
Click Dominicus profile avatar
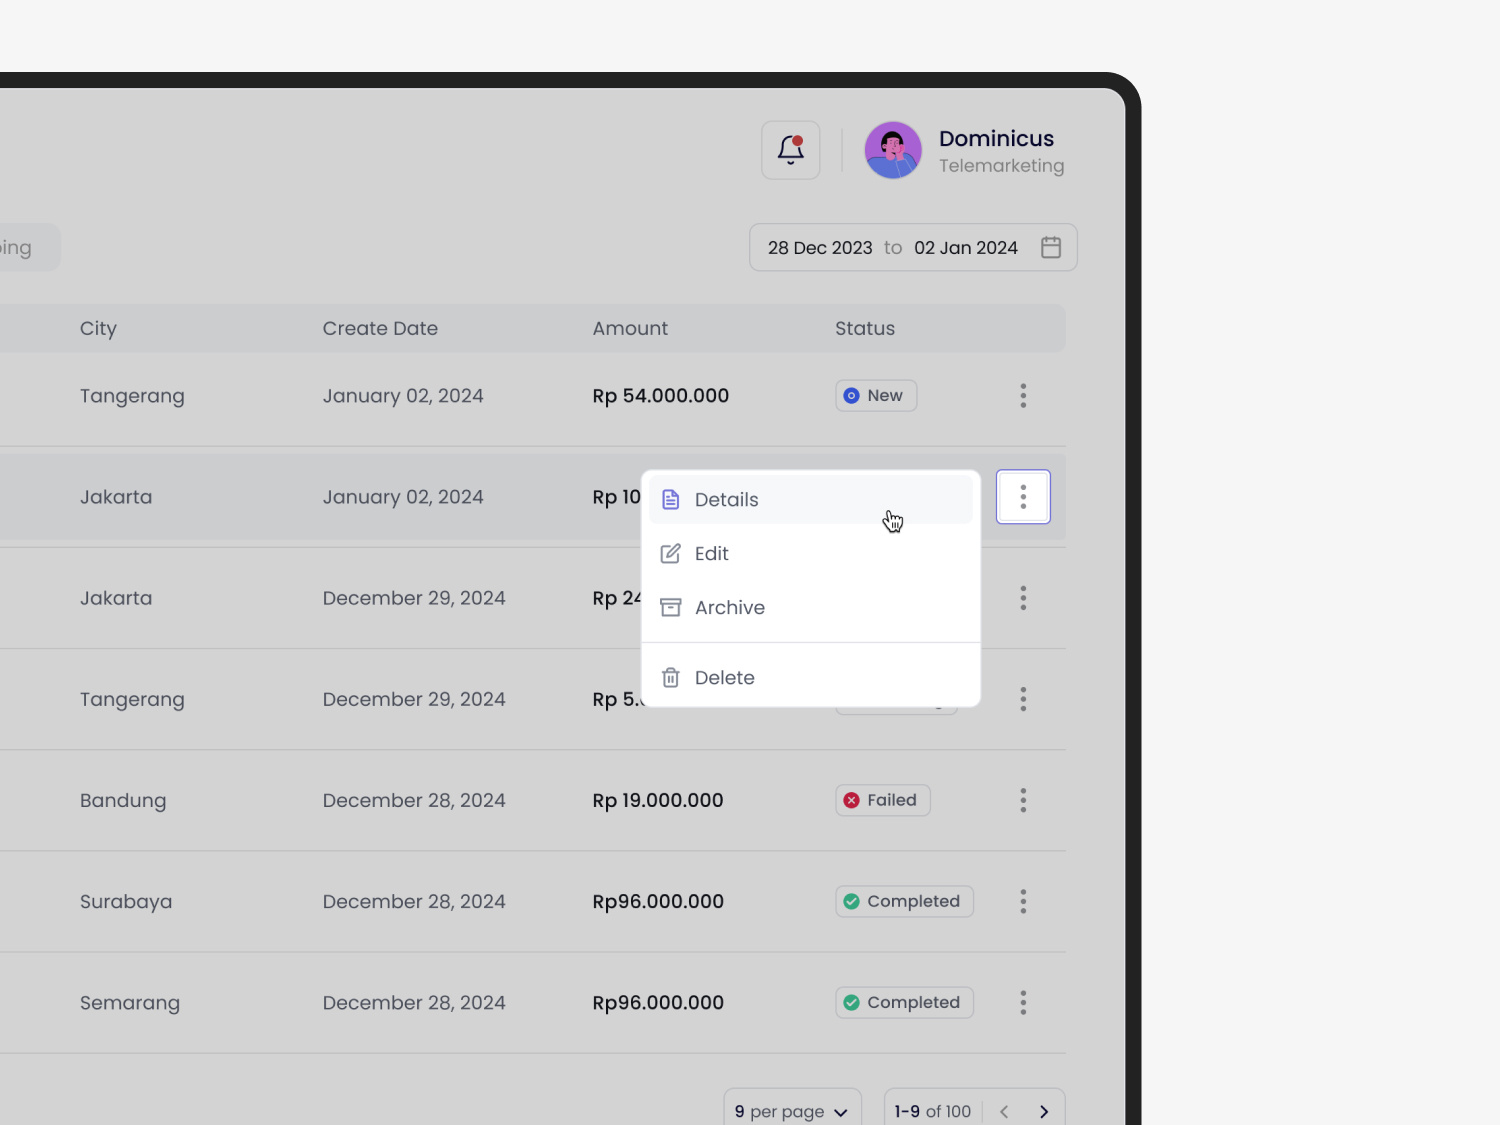(x=893, y=149)
